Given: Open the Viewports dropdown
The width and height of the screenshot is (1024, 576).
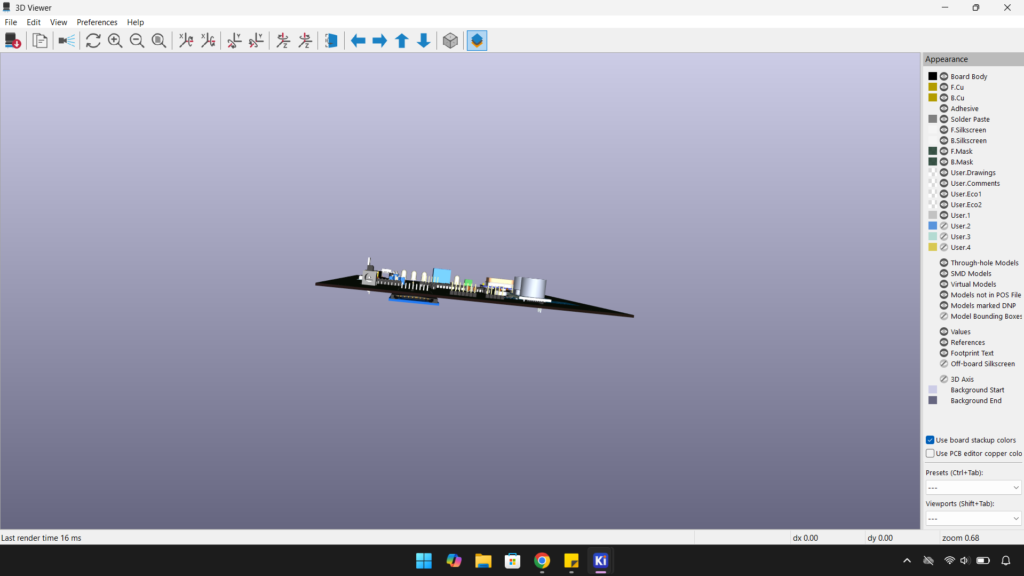Looking at the screenshot, I should click(x=972, y=519).
